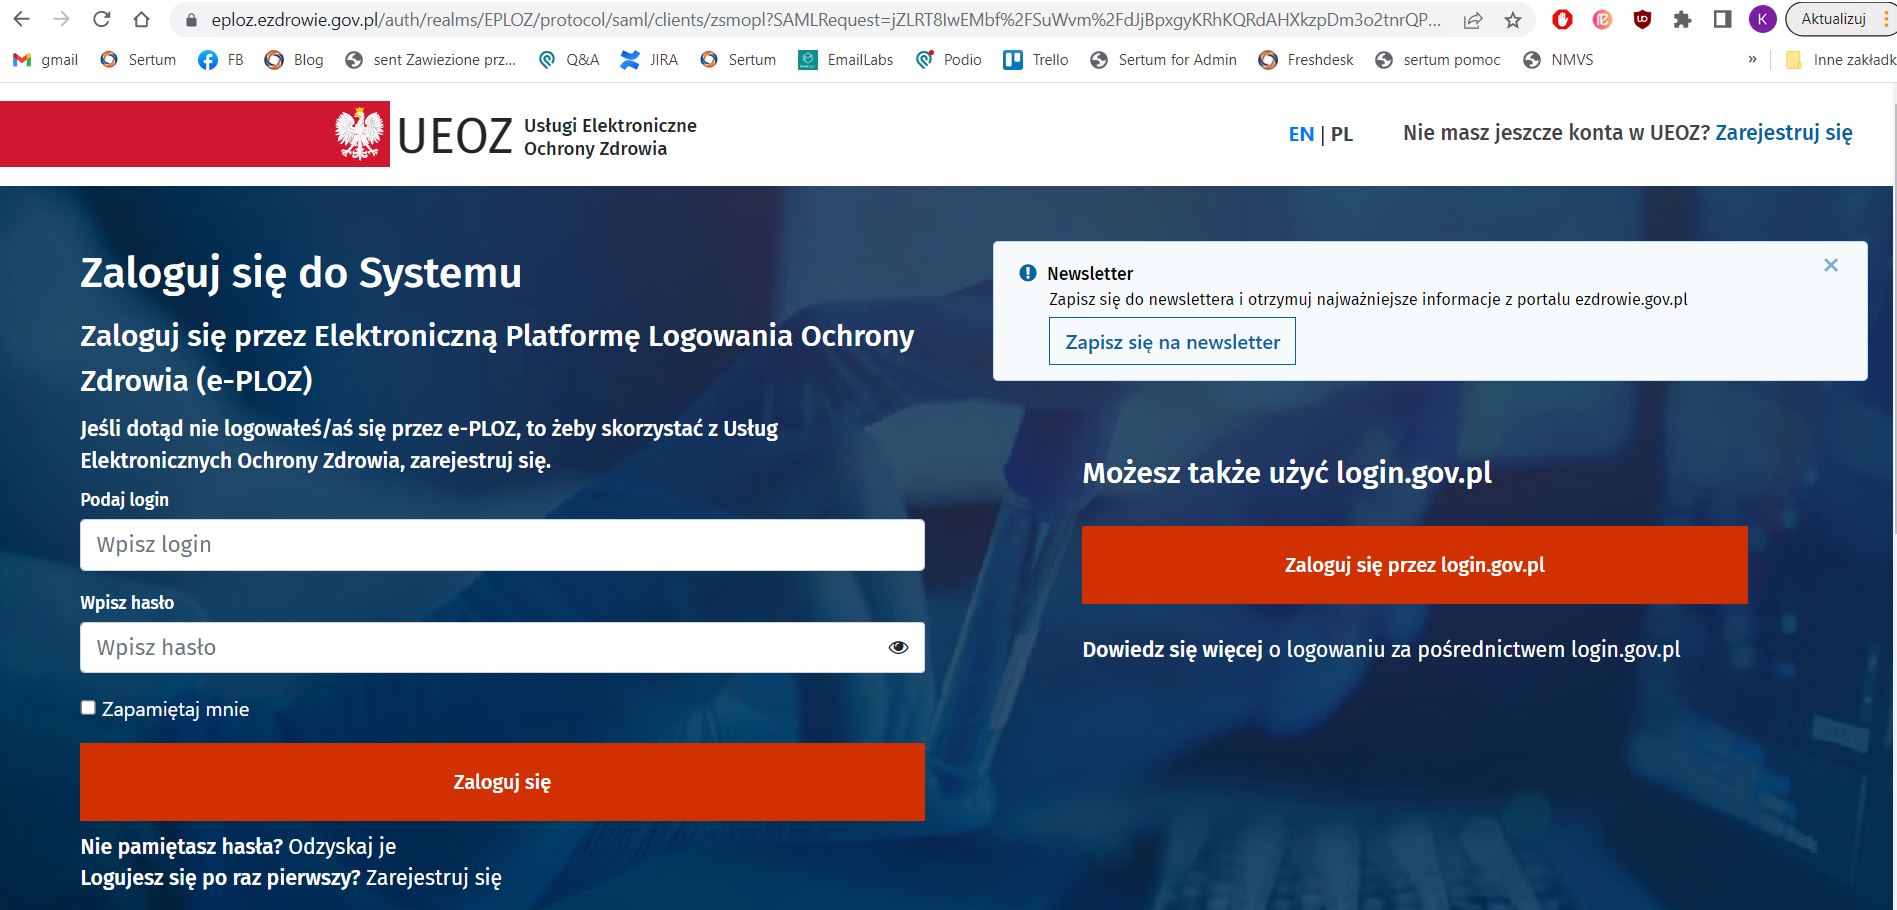The image size is (1897, 910).
Task: Click the browser home icon
Action: [x=141, y=19]
